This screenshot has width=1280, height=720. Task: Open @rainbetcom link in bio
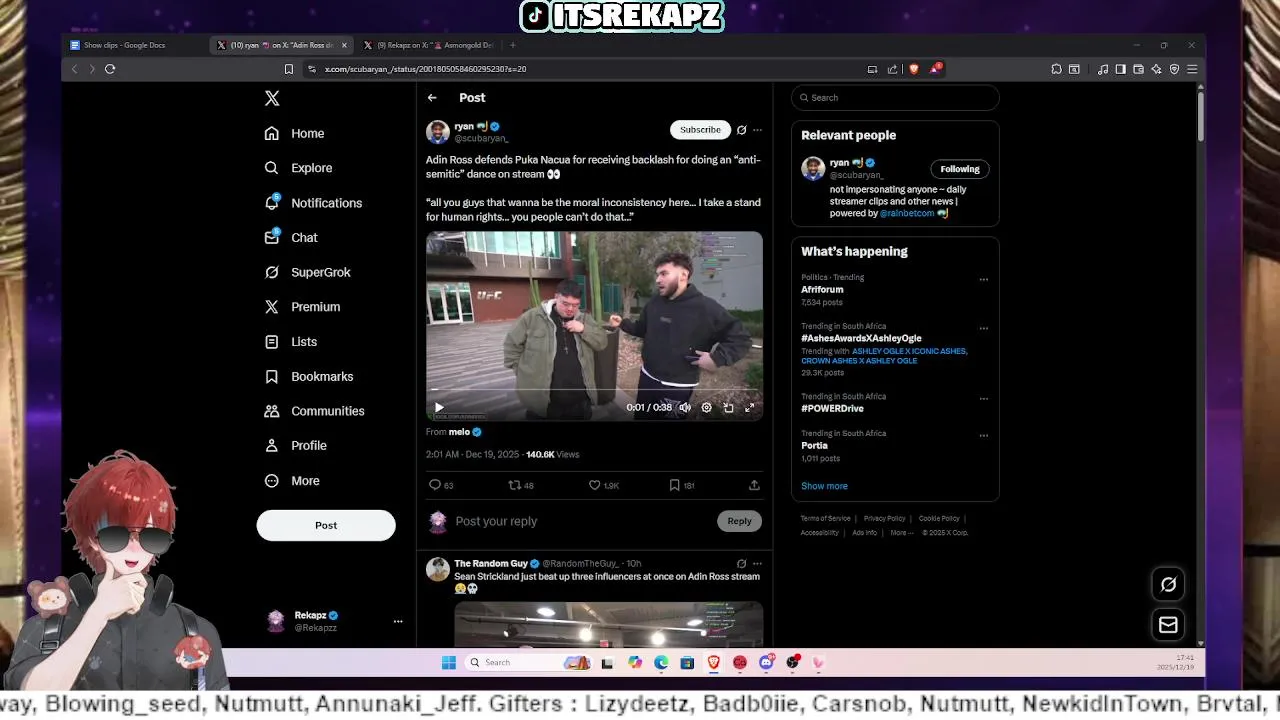click(x=907, y=213)
